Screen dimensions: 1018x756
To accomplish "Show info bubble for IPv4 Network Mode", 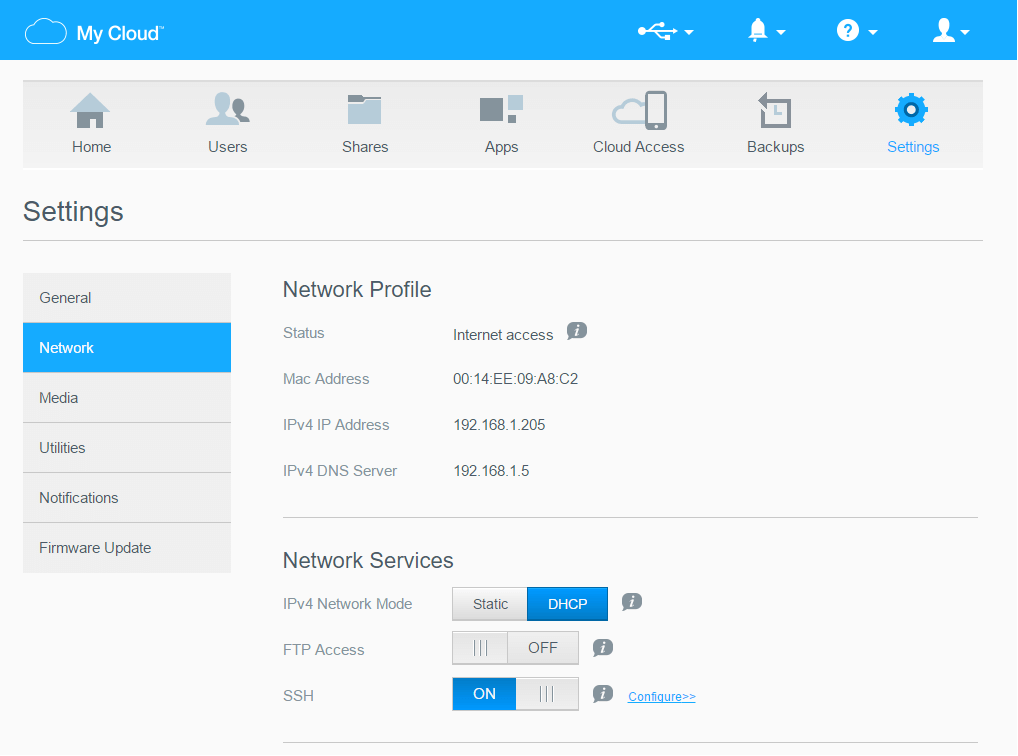I will (631, 602).
